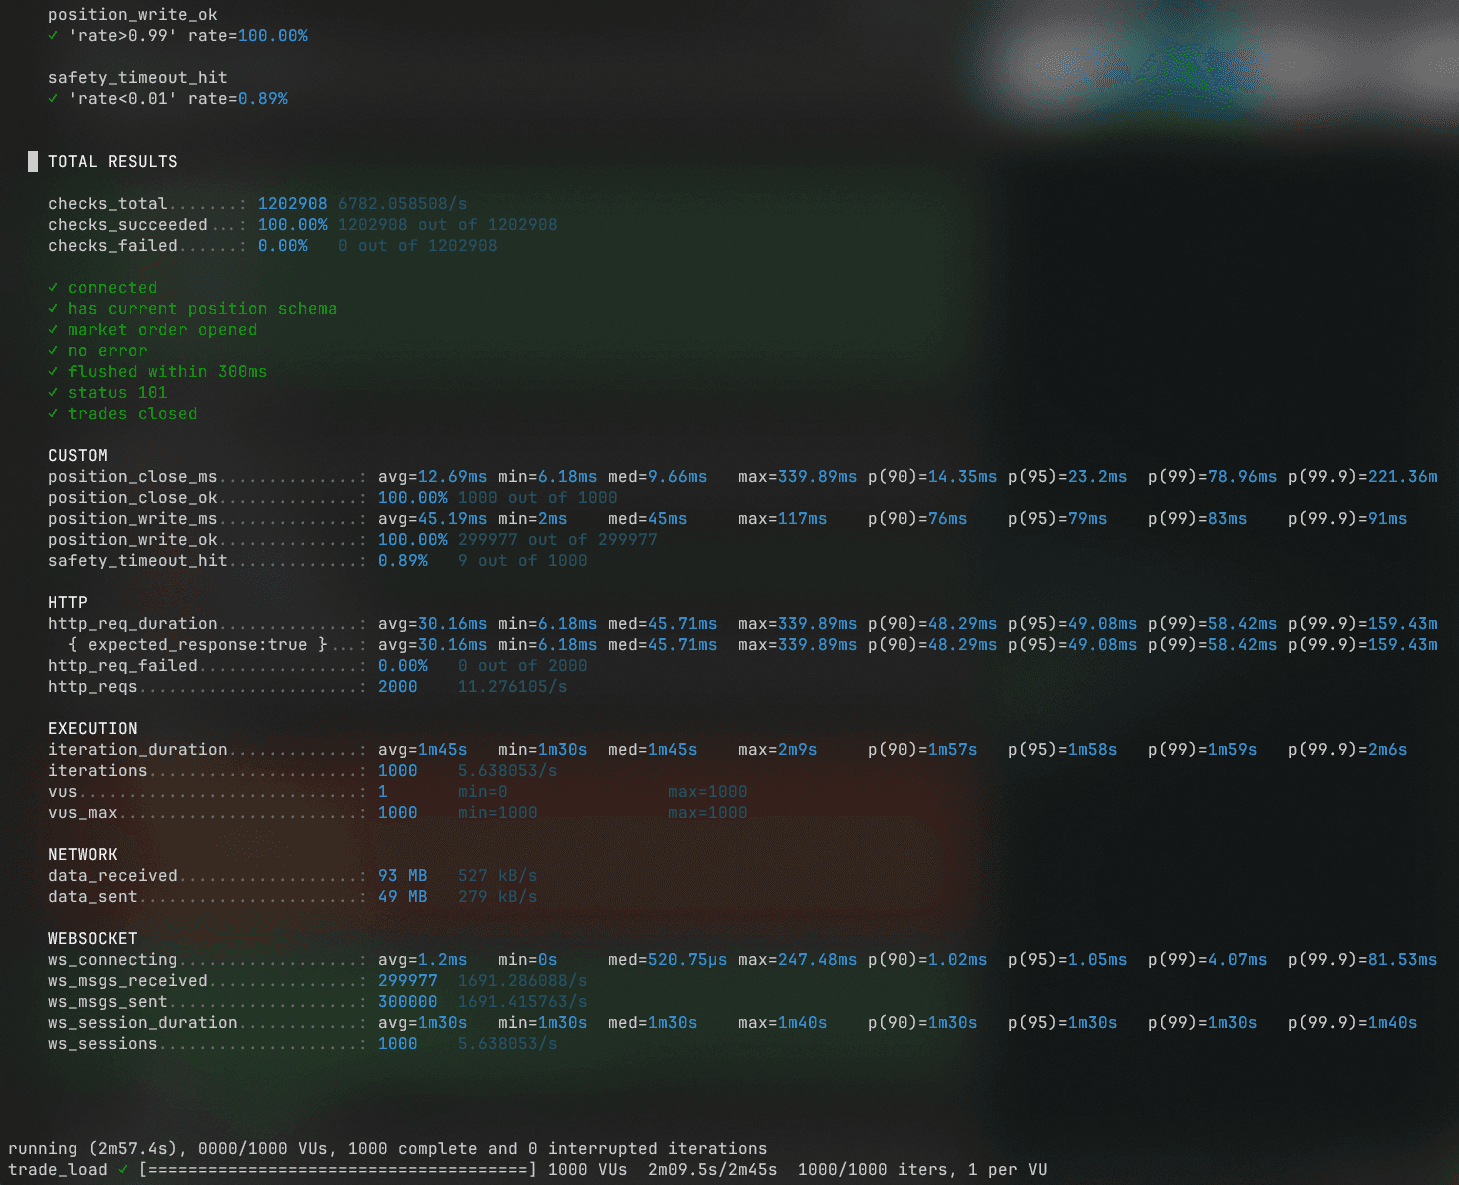Click the 'status 101' check line
This screenshot has height=1185, width=1459.
(x=108, y=393)
